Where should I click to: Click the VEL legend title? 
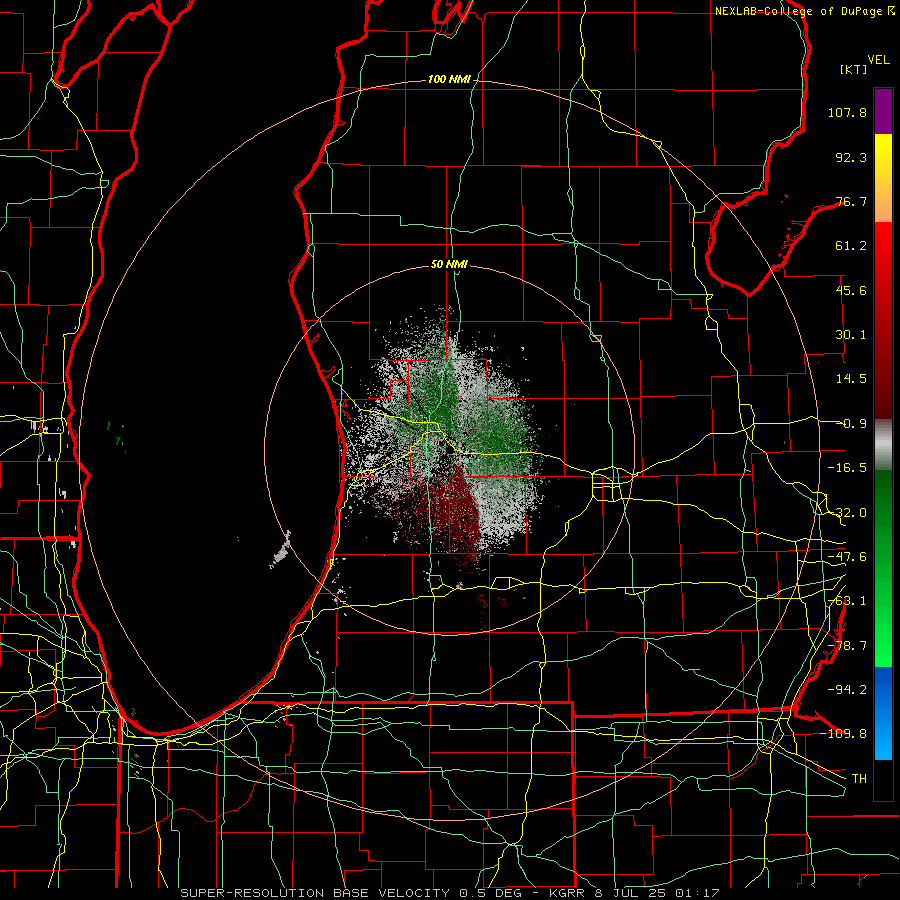click(878, 60)
